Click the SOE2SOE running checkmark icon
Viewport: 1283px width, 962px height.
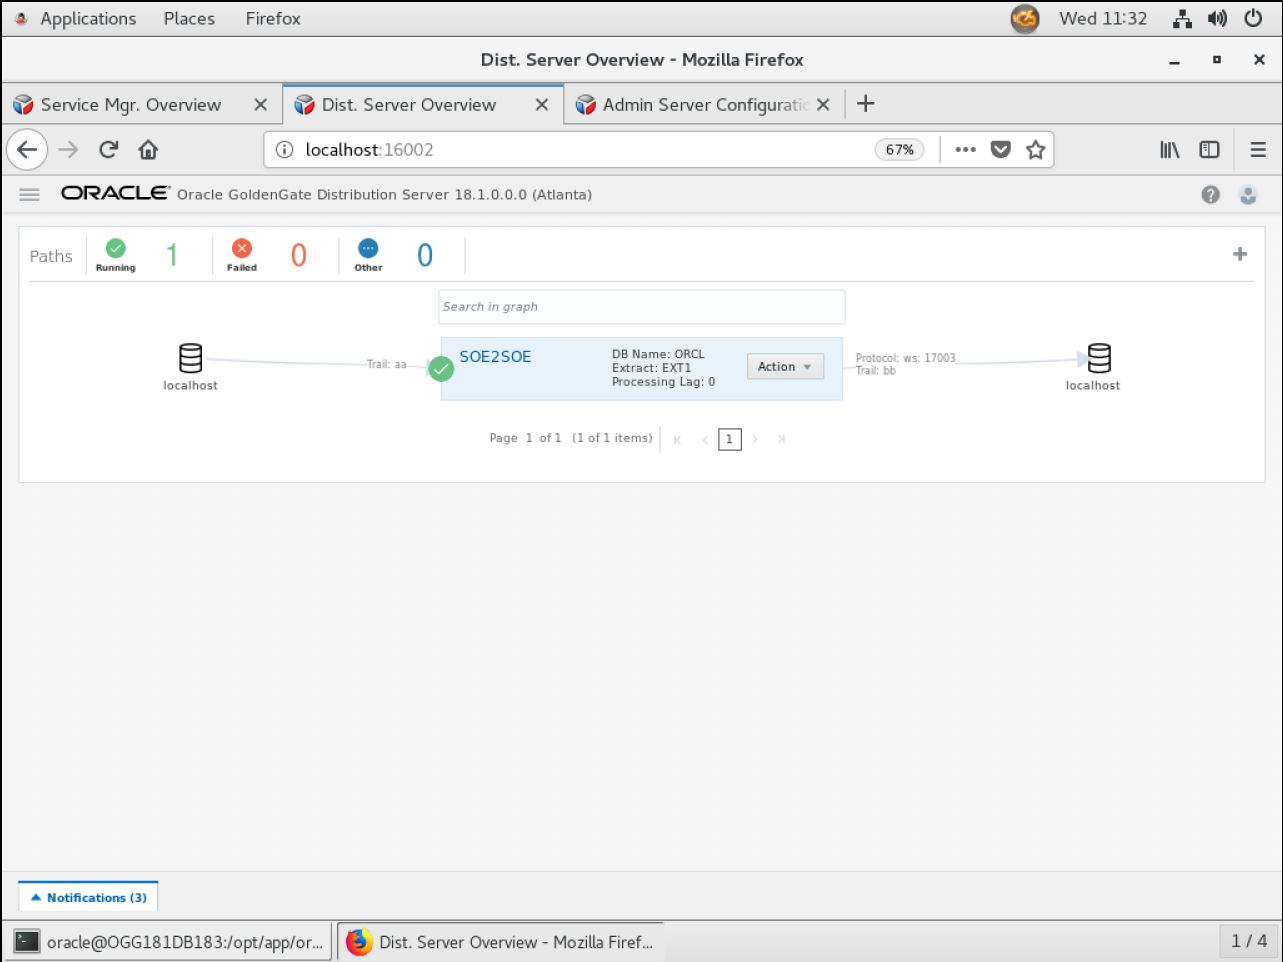[441, 369]
